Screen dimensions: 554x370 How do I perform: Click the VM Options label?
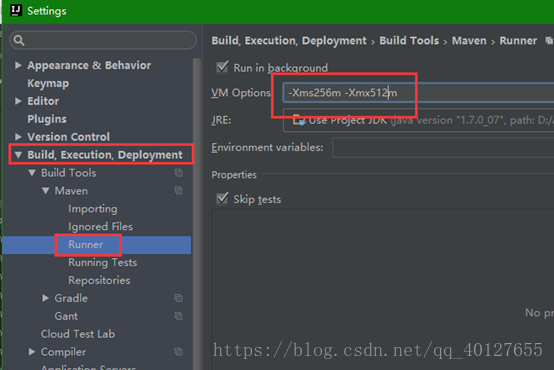pyautogui.click(x=241, y=93)
